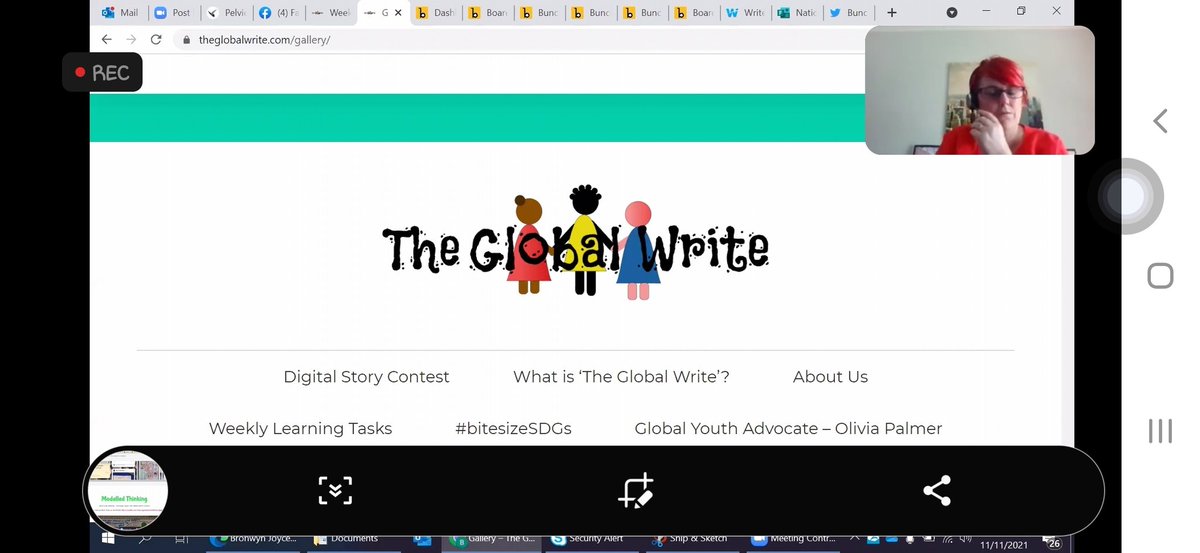Switch to the Twitter 'Bunc' tab
Image resolution: width=1200 pixels, height=553 pixels.
849,13
